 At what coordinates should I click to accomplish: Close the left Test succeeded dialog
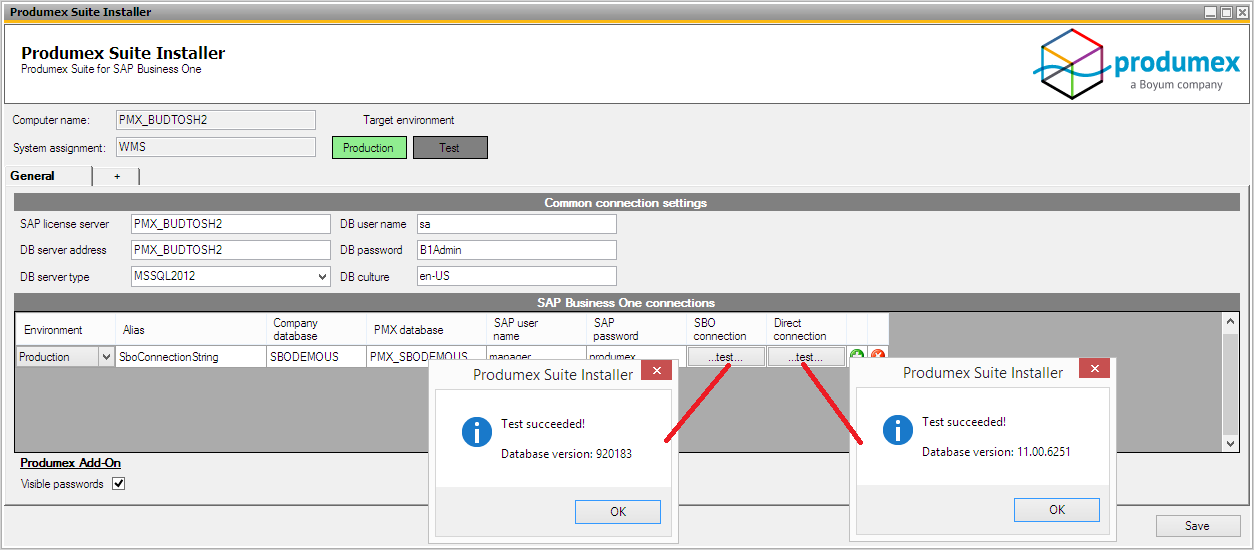coord(657,371)
